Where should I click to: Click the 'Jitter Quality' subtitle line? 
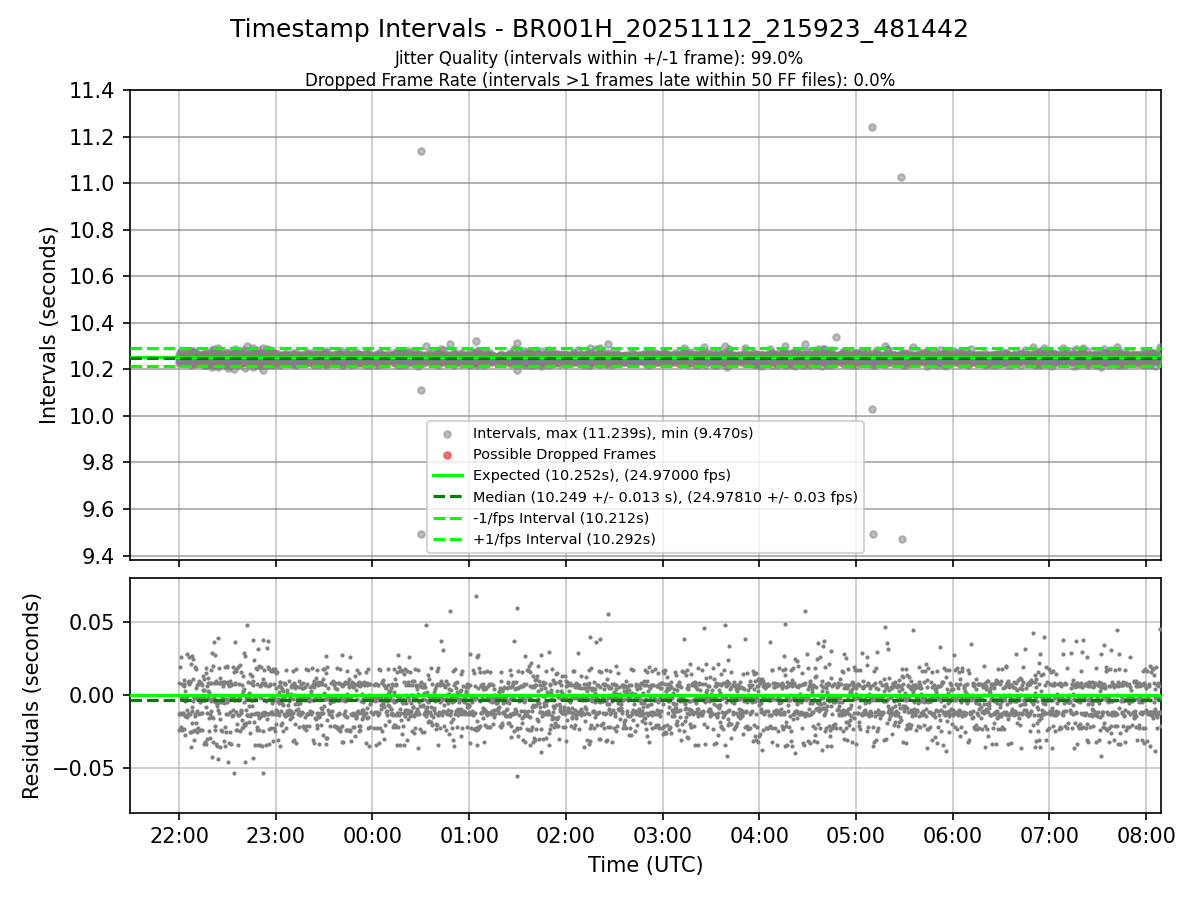click(x=599, y=58)
